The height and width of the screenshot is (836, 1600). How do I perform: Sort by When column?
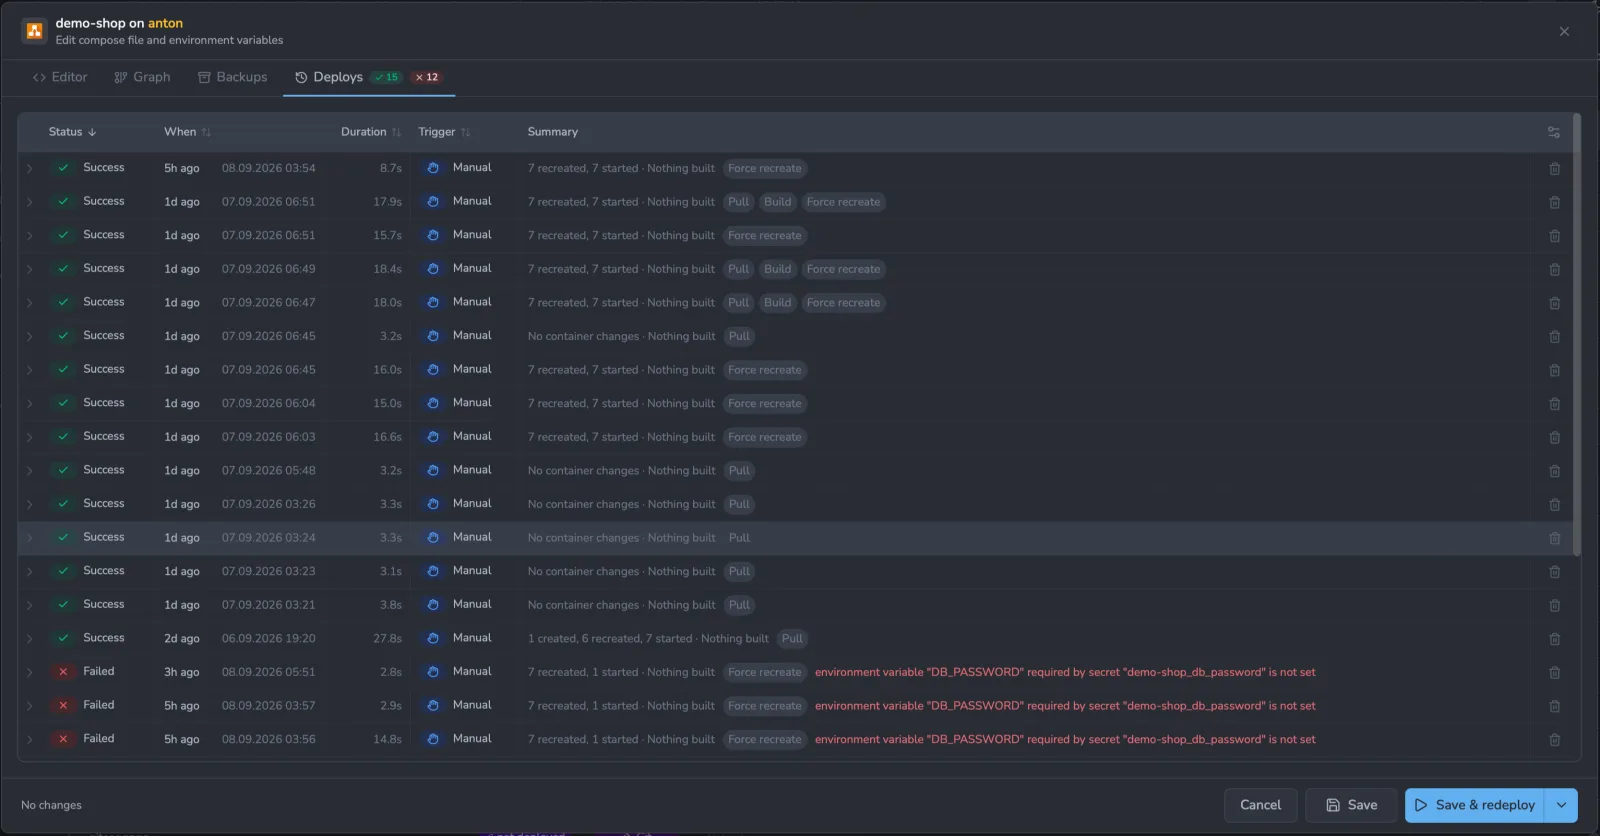[187, 132]
